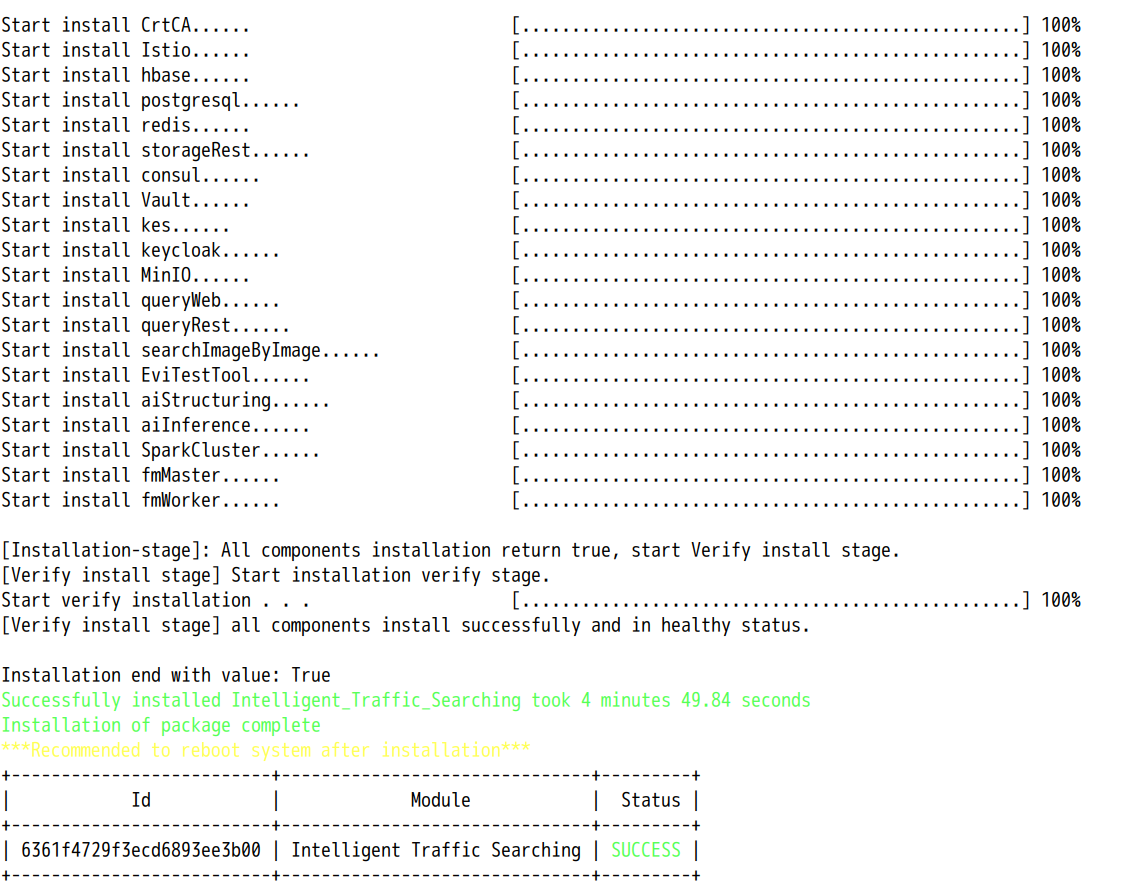
Task: Click the redis install progress bar
Action: pos(770,125)
